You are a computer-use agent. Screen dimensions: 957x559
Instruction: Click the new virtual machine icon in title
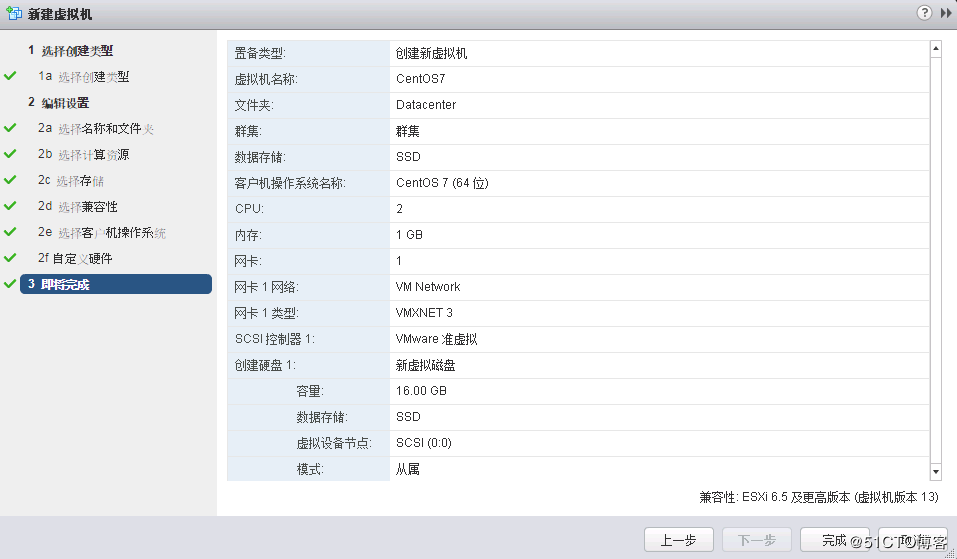coord(14,13)
